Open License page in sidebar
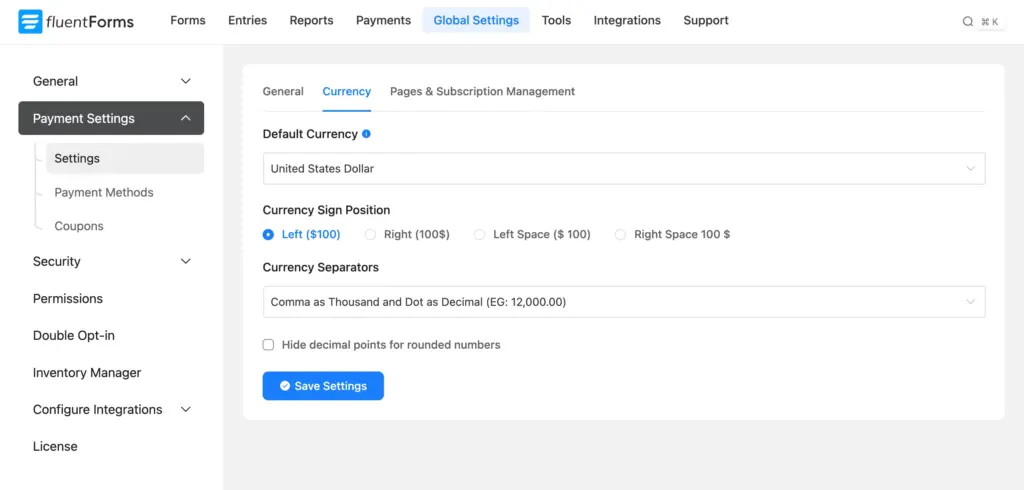1024x490 pixels. click(56, 447)
